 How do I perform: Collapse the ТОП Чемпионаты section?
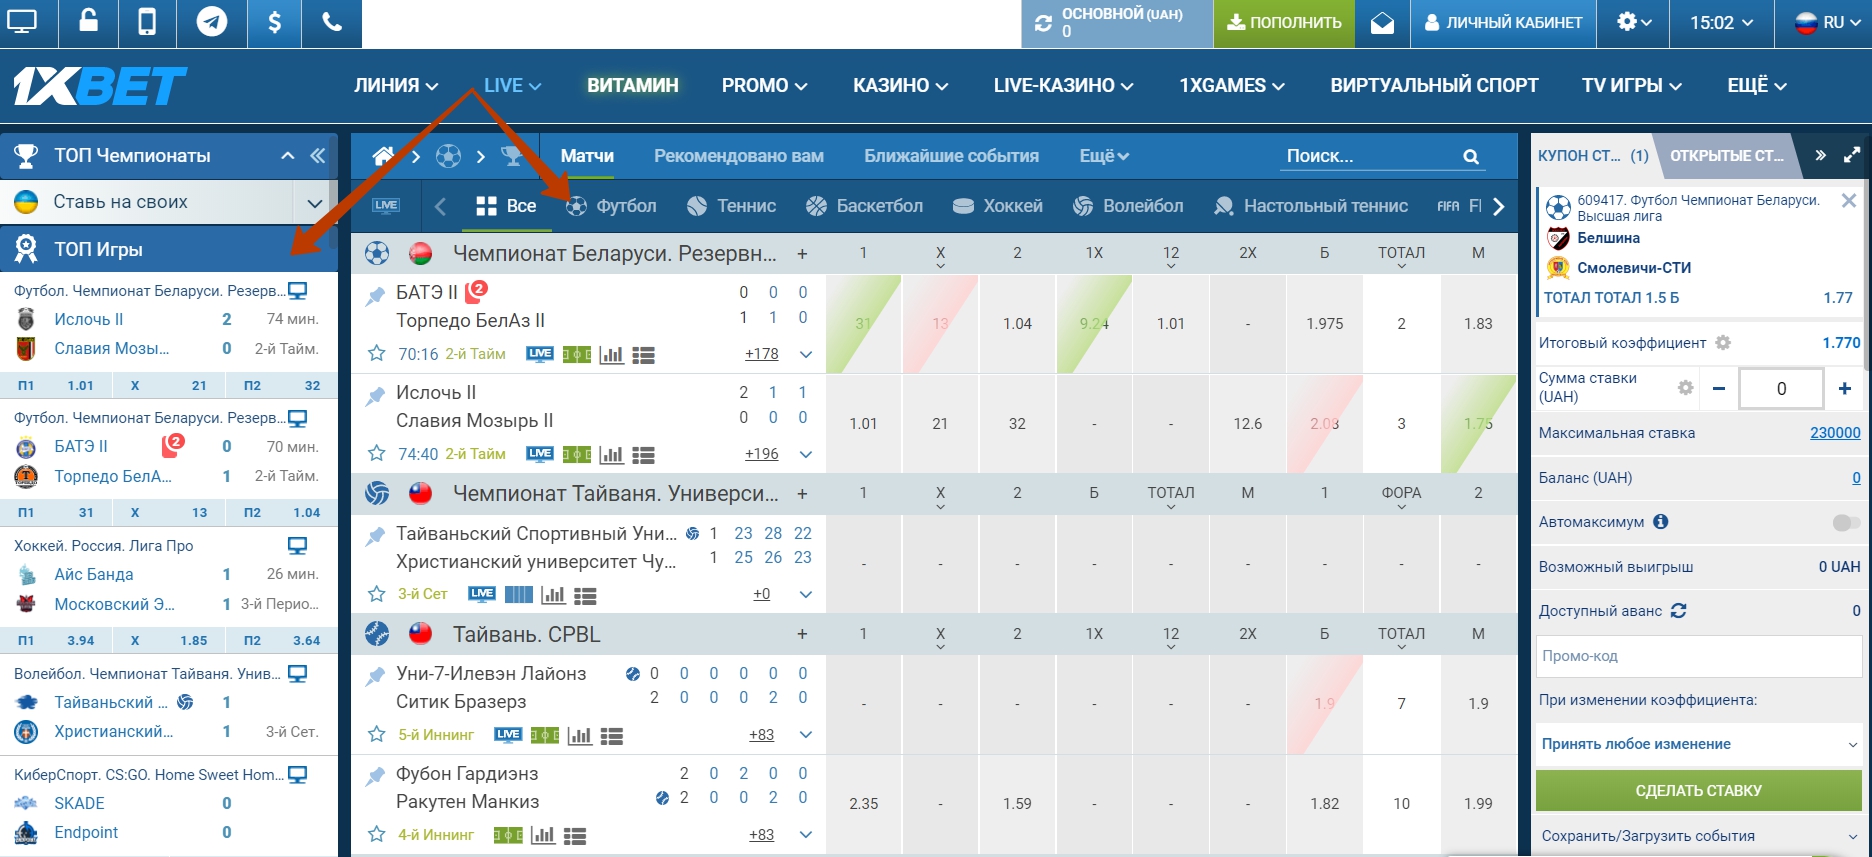288,156
